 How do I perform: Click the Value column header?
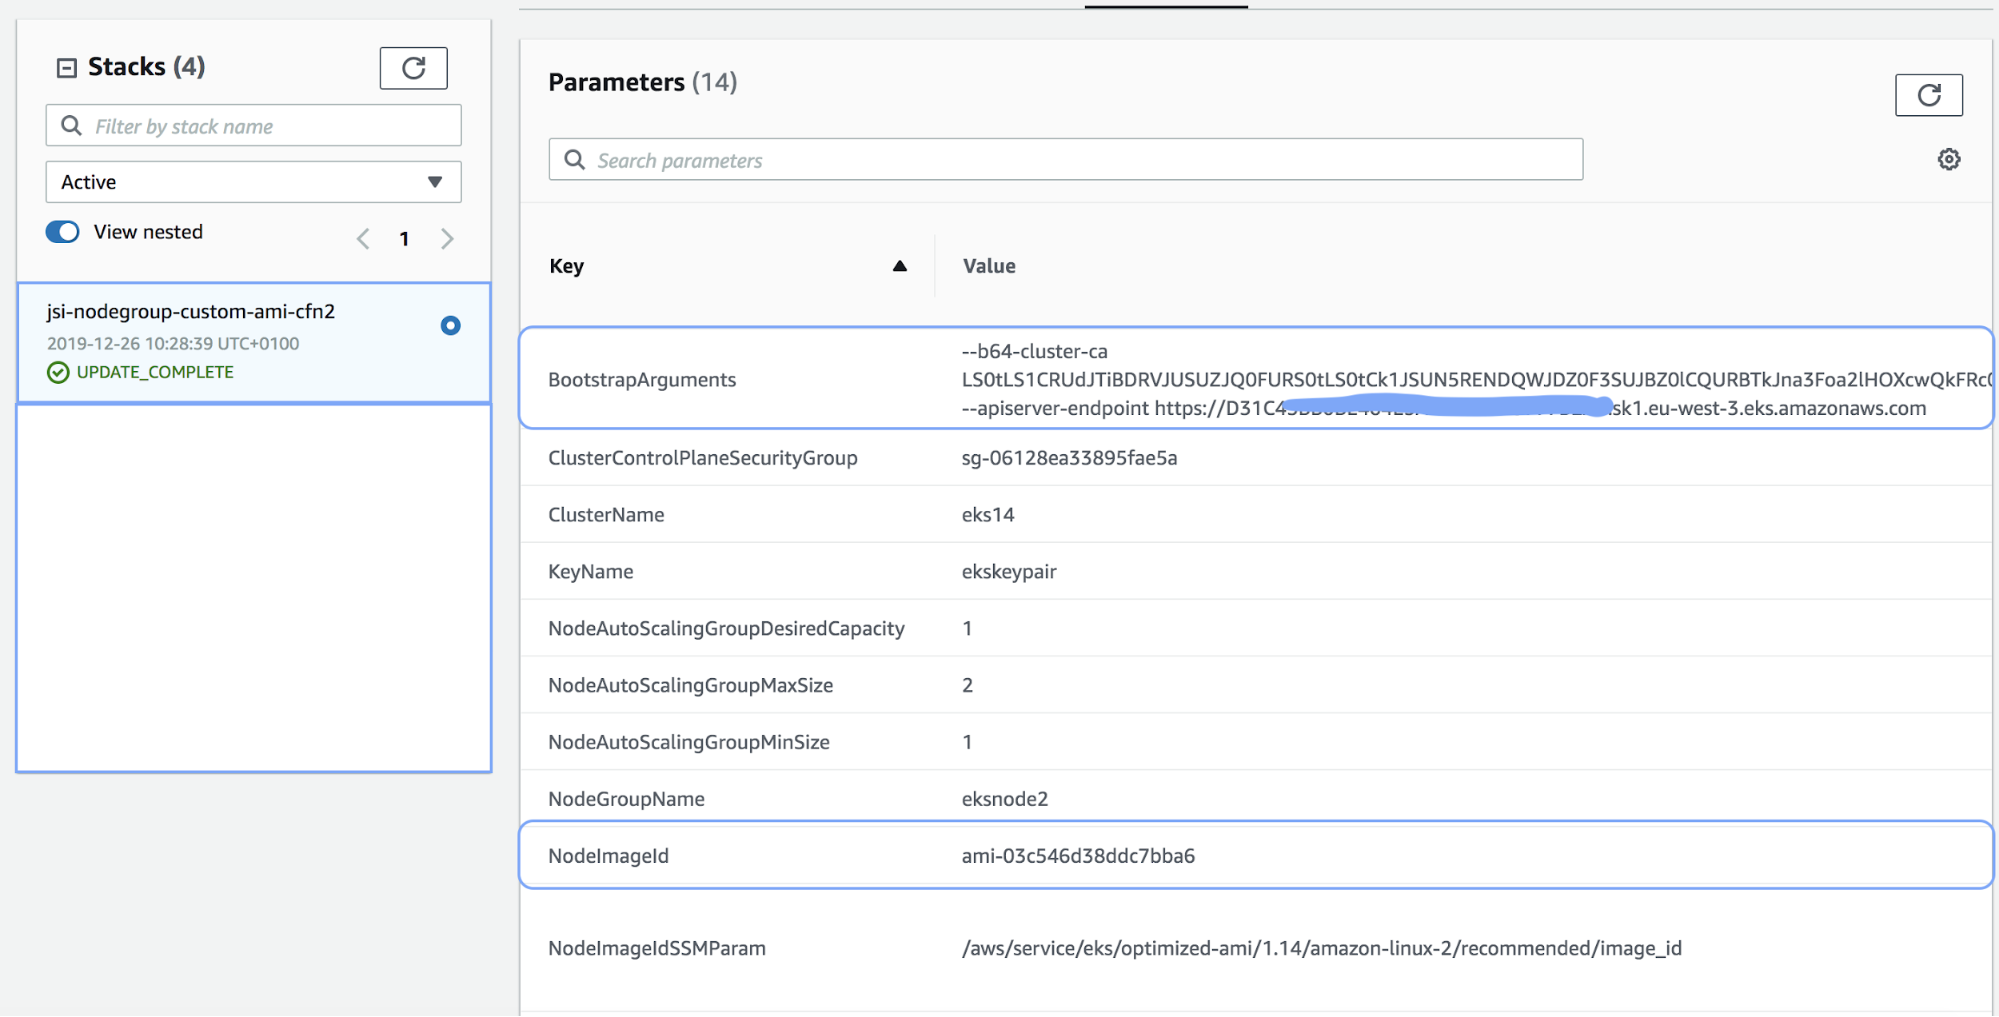tap(989, 266)
